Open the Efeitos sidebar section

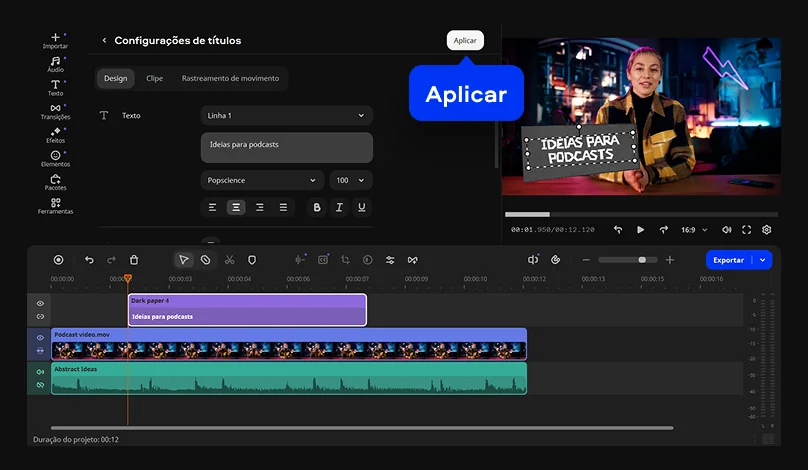tap(55, 135)
